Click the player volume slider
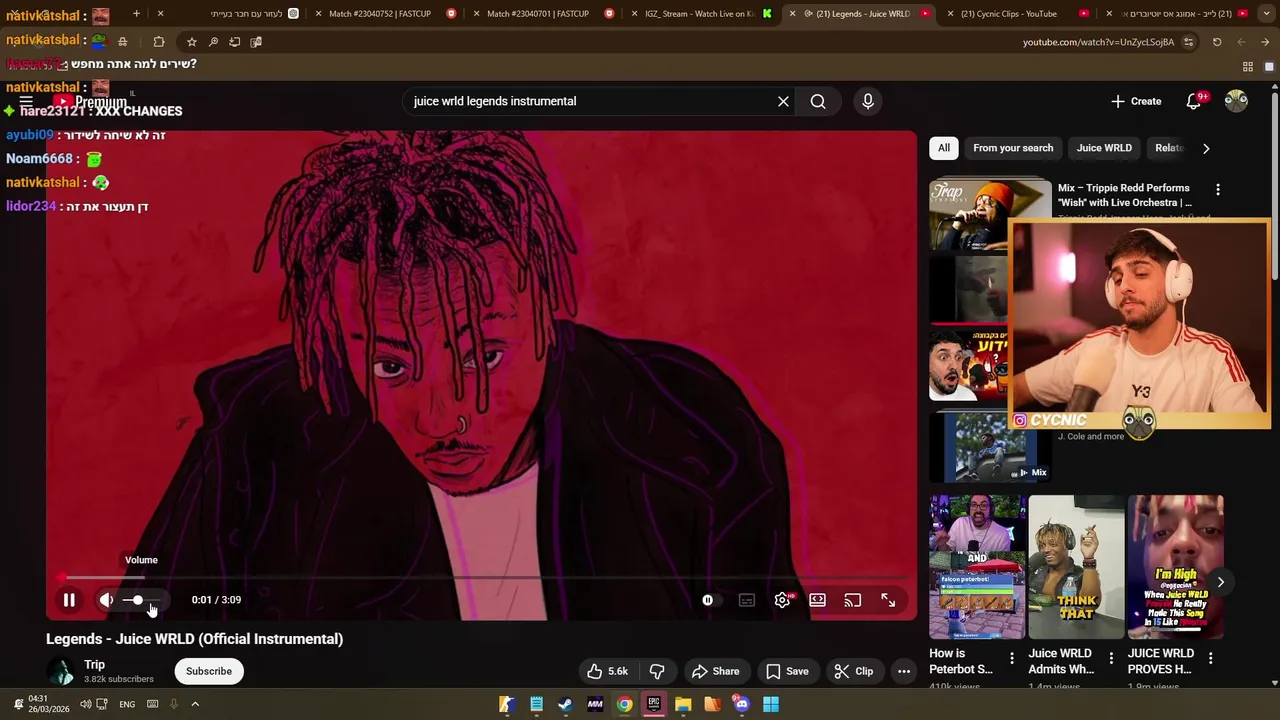Image resolution: width=1280 pixels, height=720 pixels. pos(140,600)
